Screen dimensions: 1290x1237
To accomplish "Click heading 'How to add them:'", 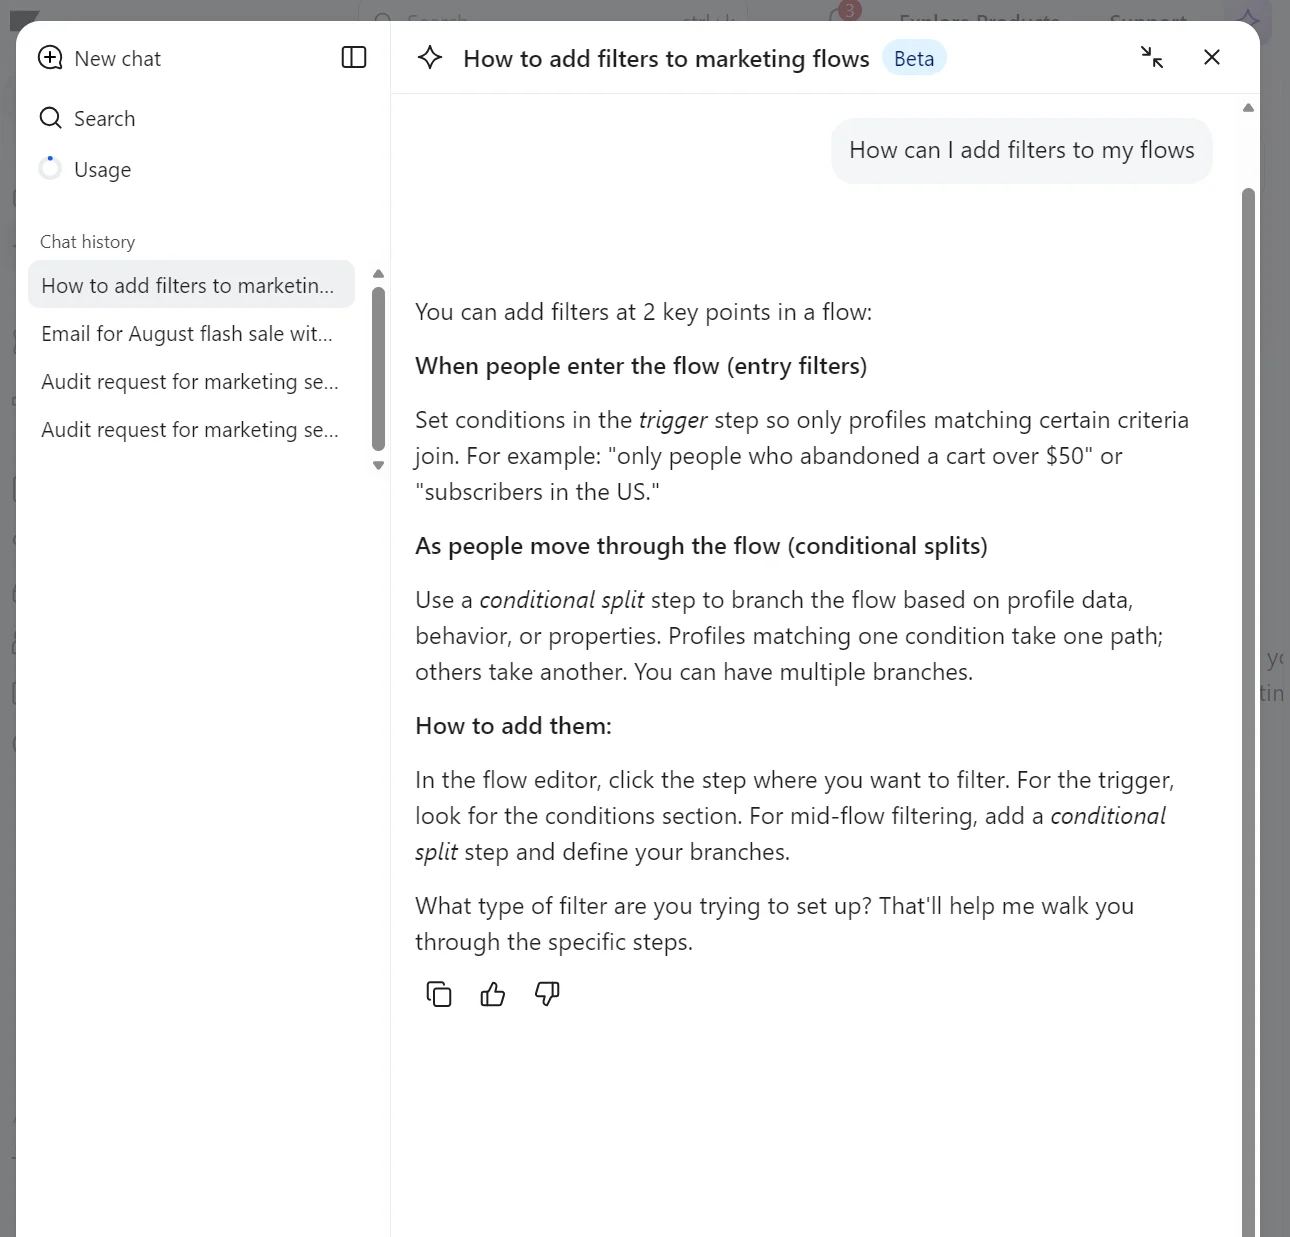I will [x=513, y=726].
